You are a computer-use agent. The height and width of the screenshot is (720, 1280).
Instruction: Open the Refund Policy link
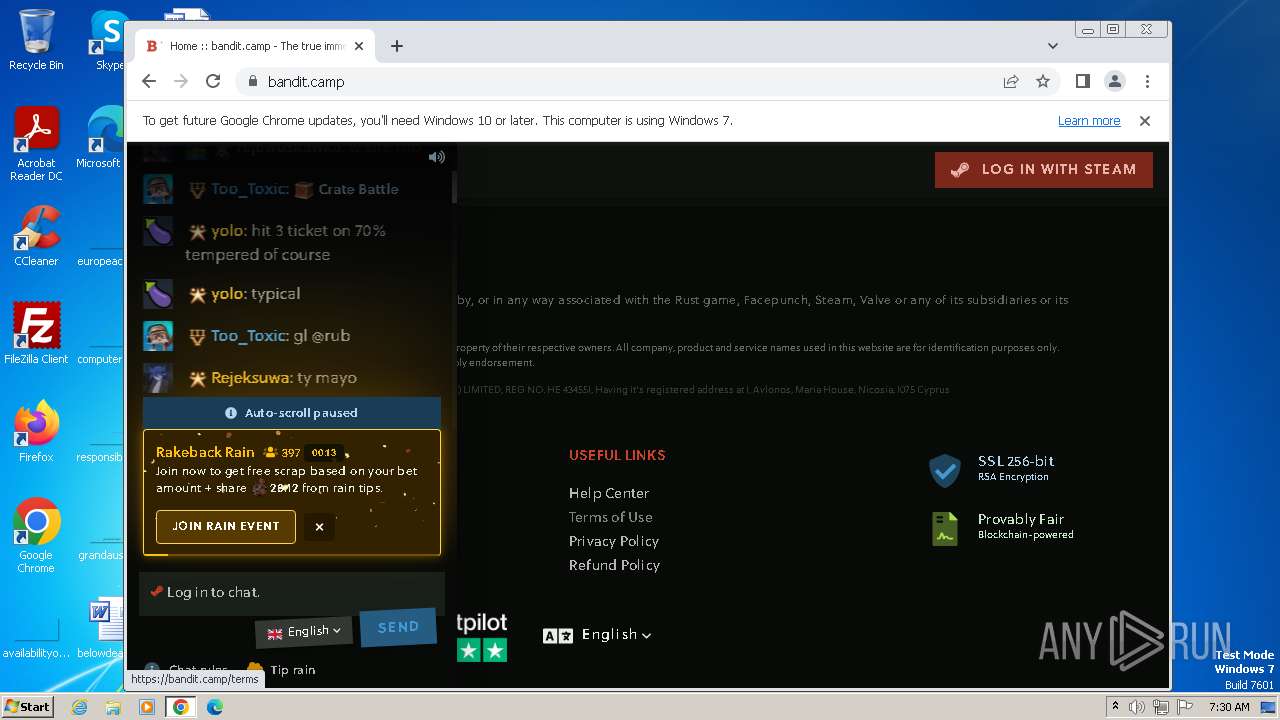(615, 565)
